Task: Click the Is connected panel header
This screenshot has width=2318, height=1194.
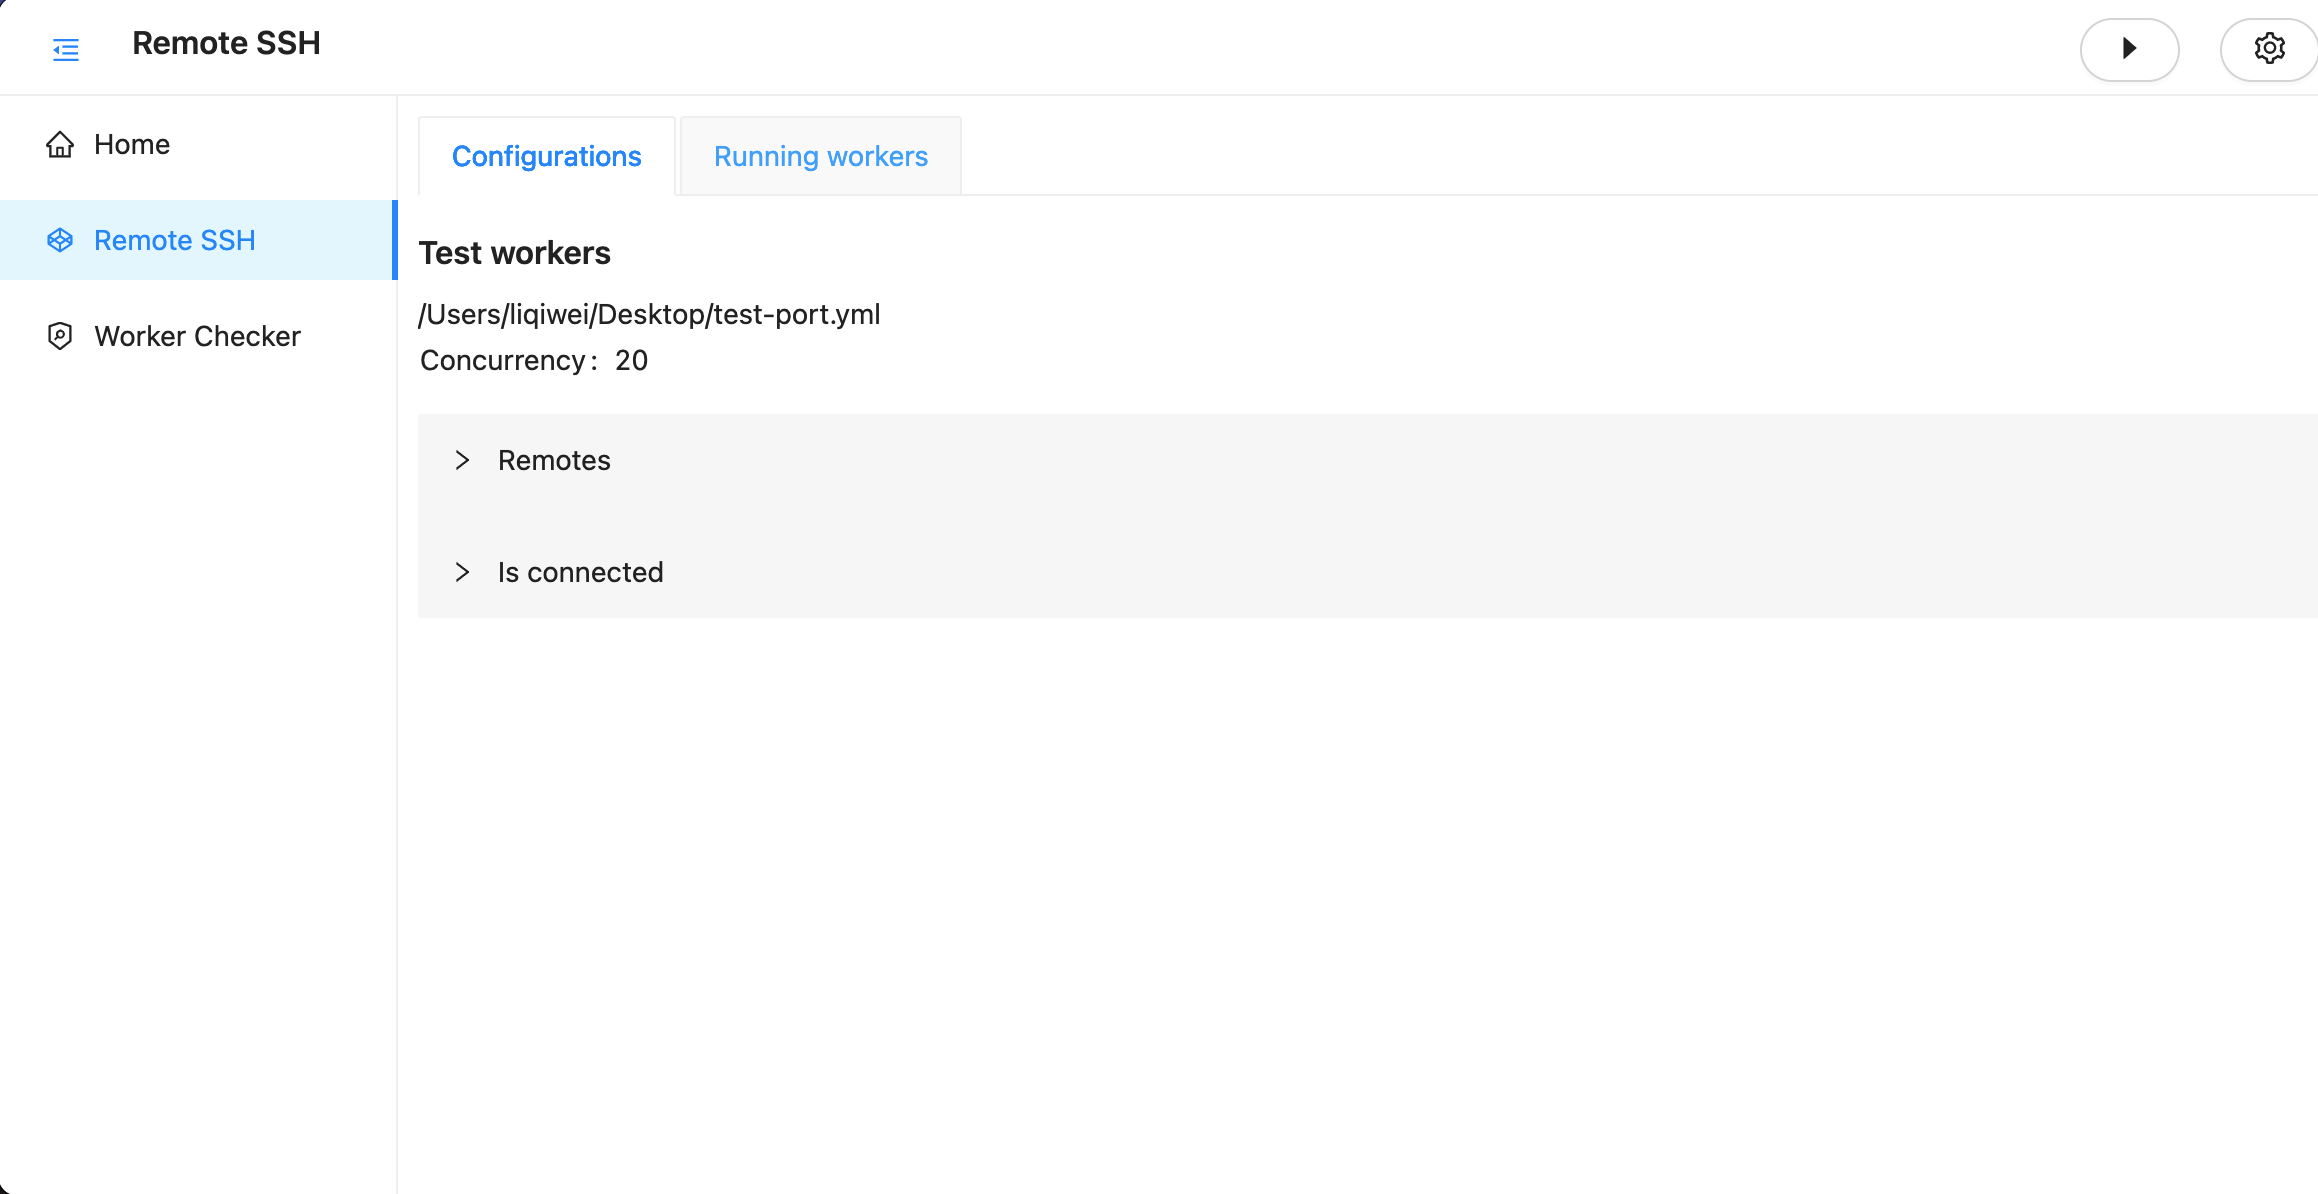Action: (x=581, y=572)
